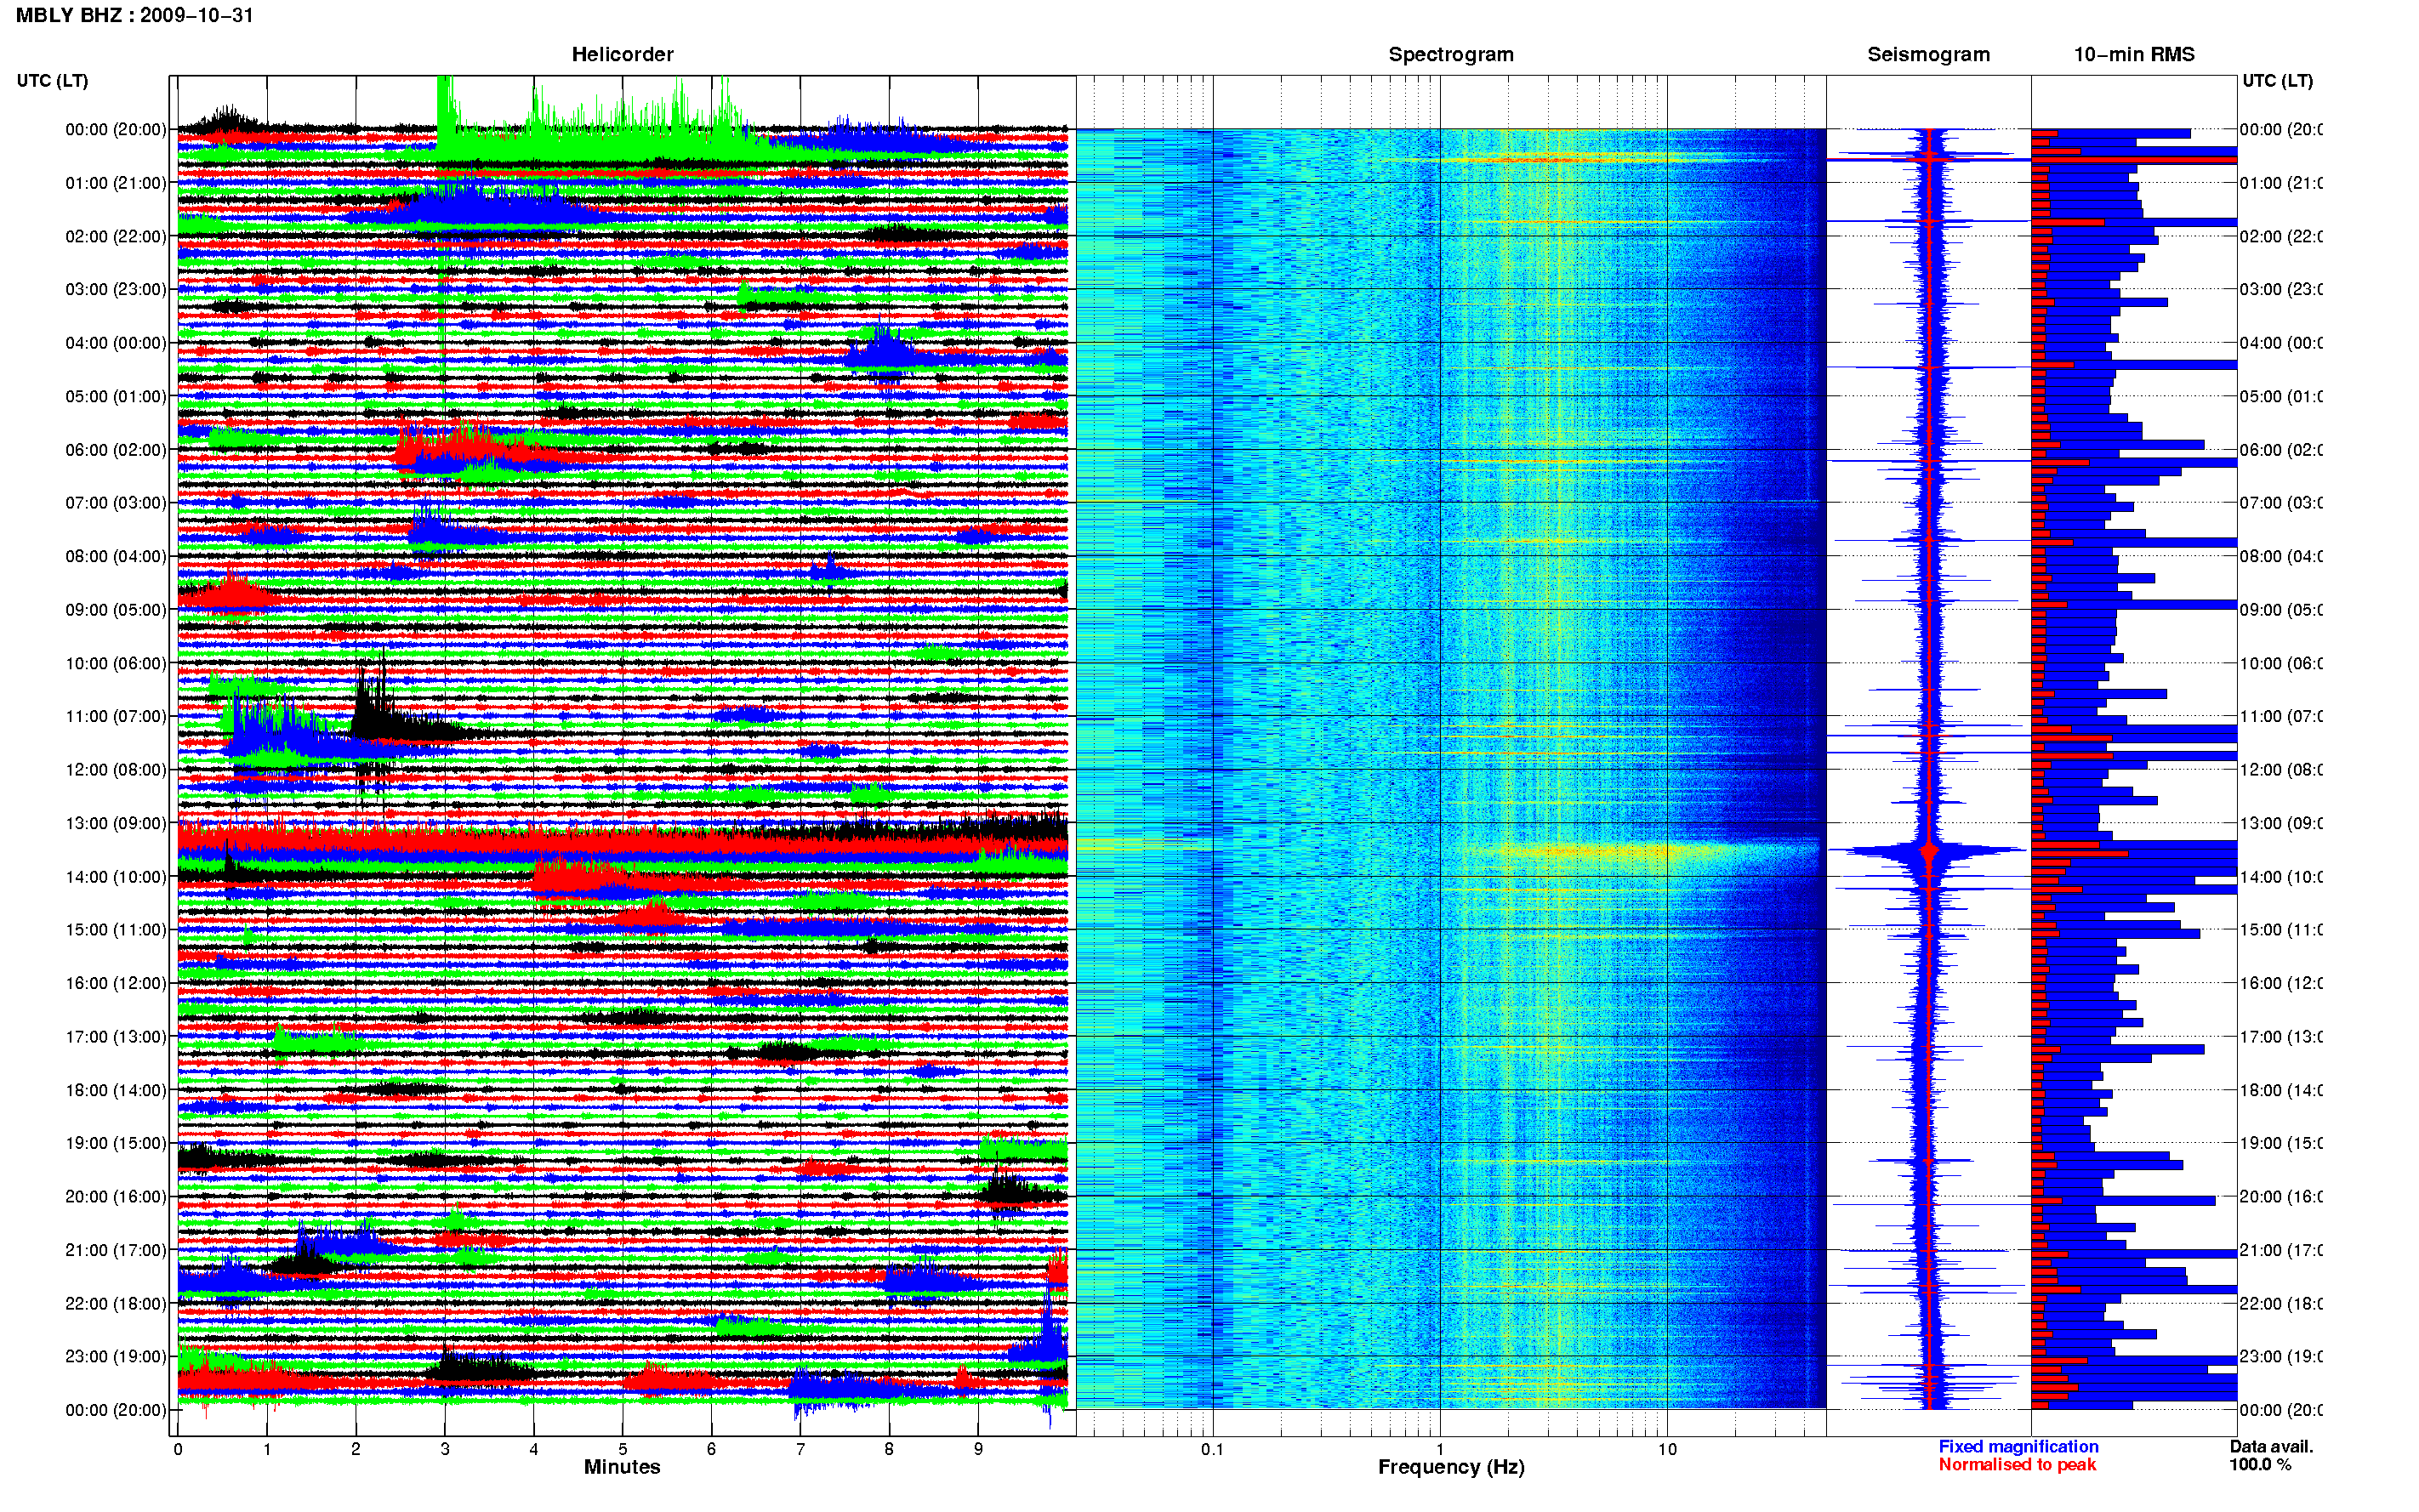Click the '10' frequency tick label
This screenshot has height=1512, width=2419.
1667,1449
